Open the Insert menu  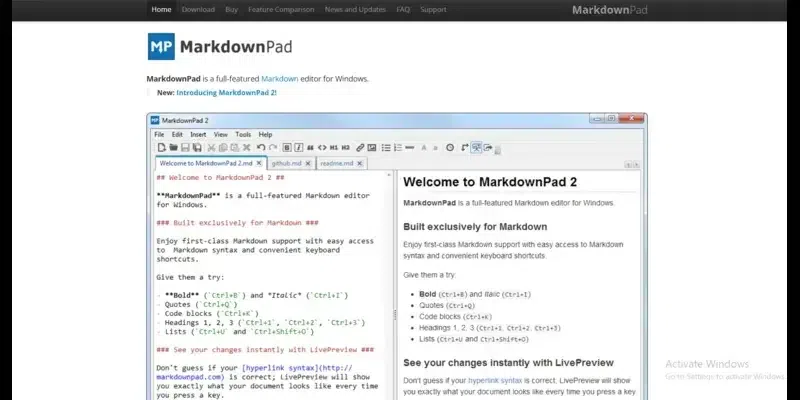click(x=198, y=135)
